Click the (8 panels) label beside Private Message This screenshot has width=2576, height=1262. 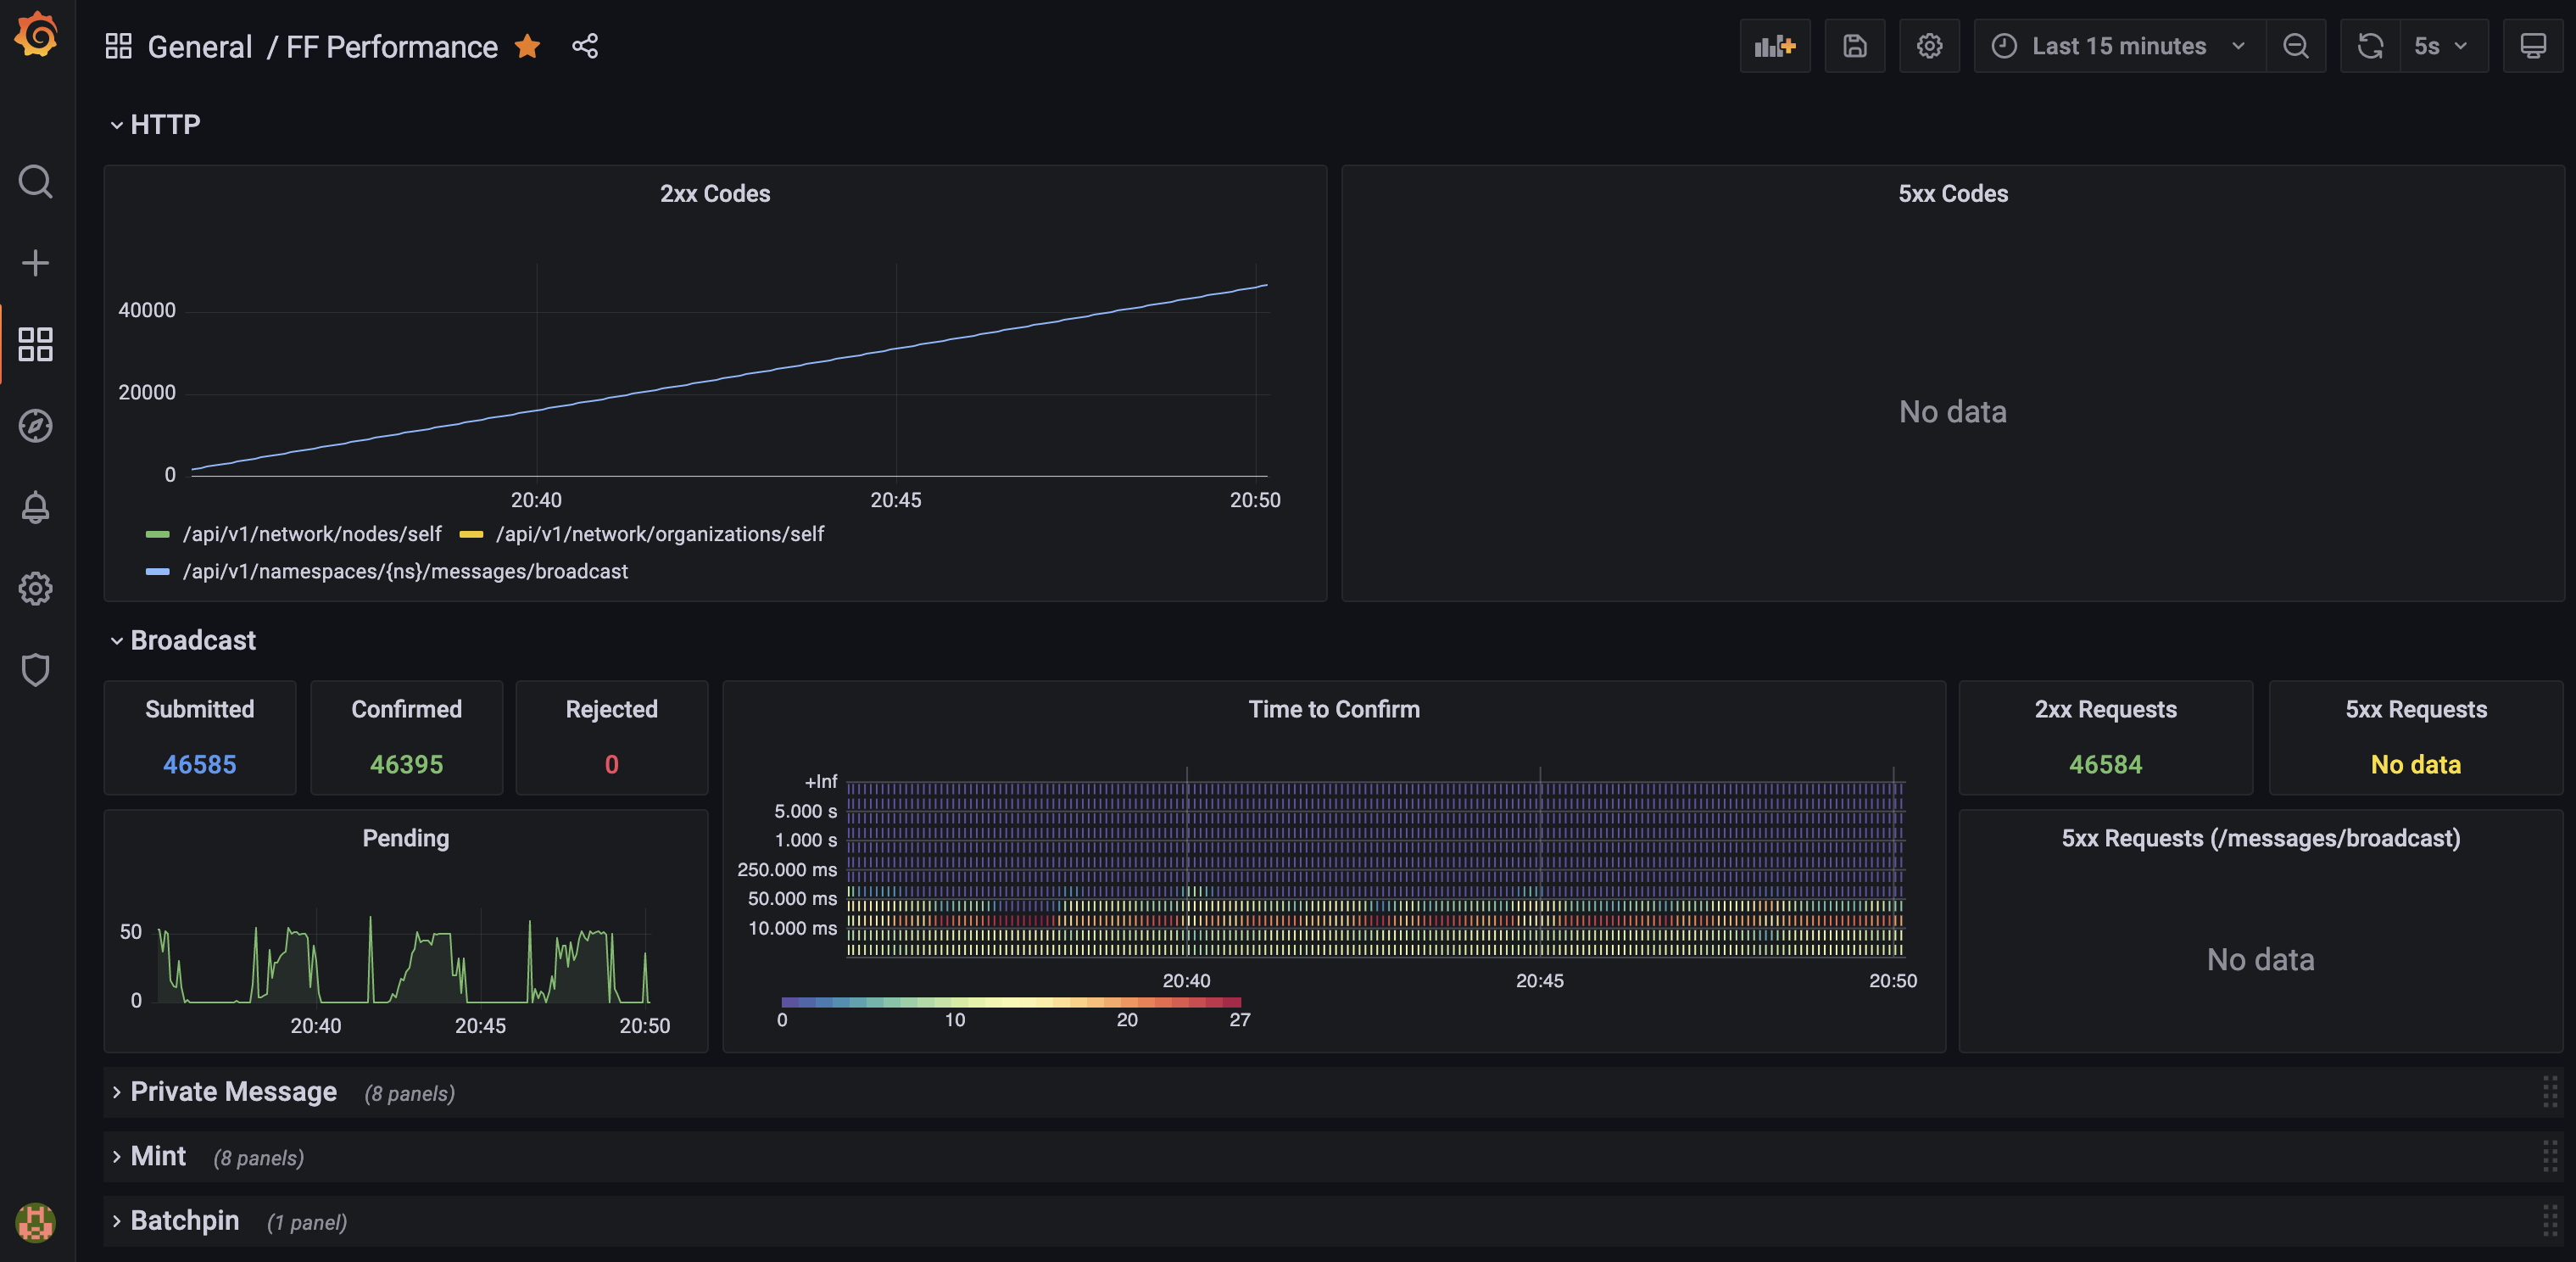[410, 1094]
